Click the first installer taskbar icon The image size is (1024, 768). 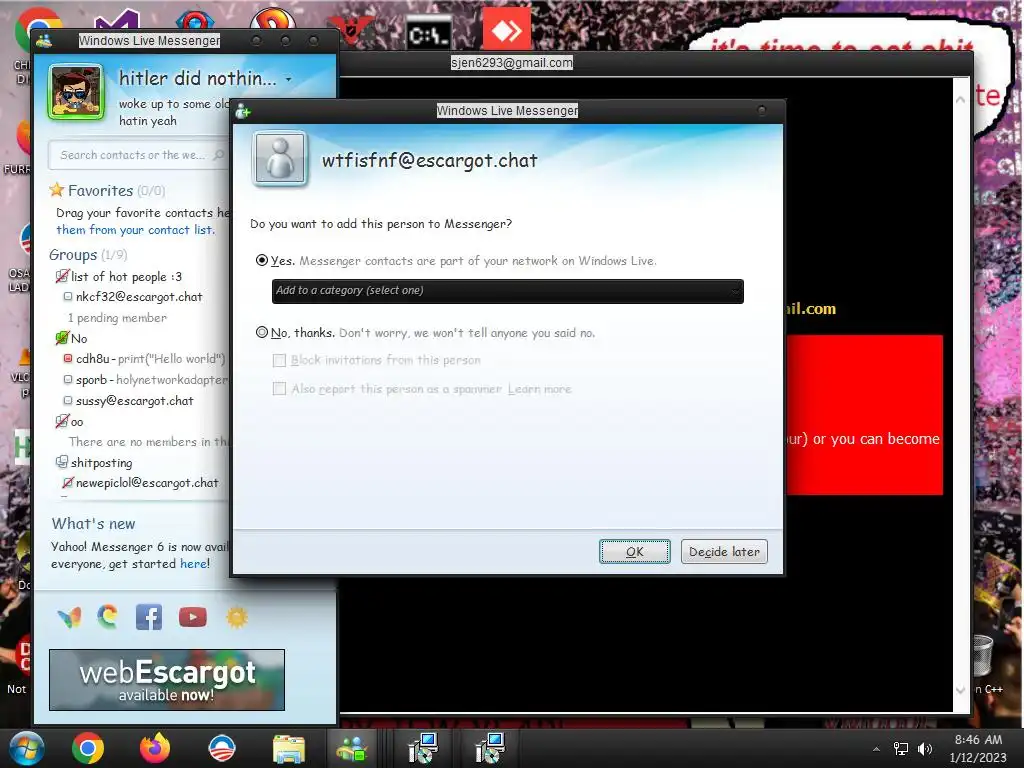pyautogui.click(x=423, y=748)
